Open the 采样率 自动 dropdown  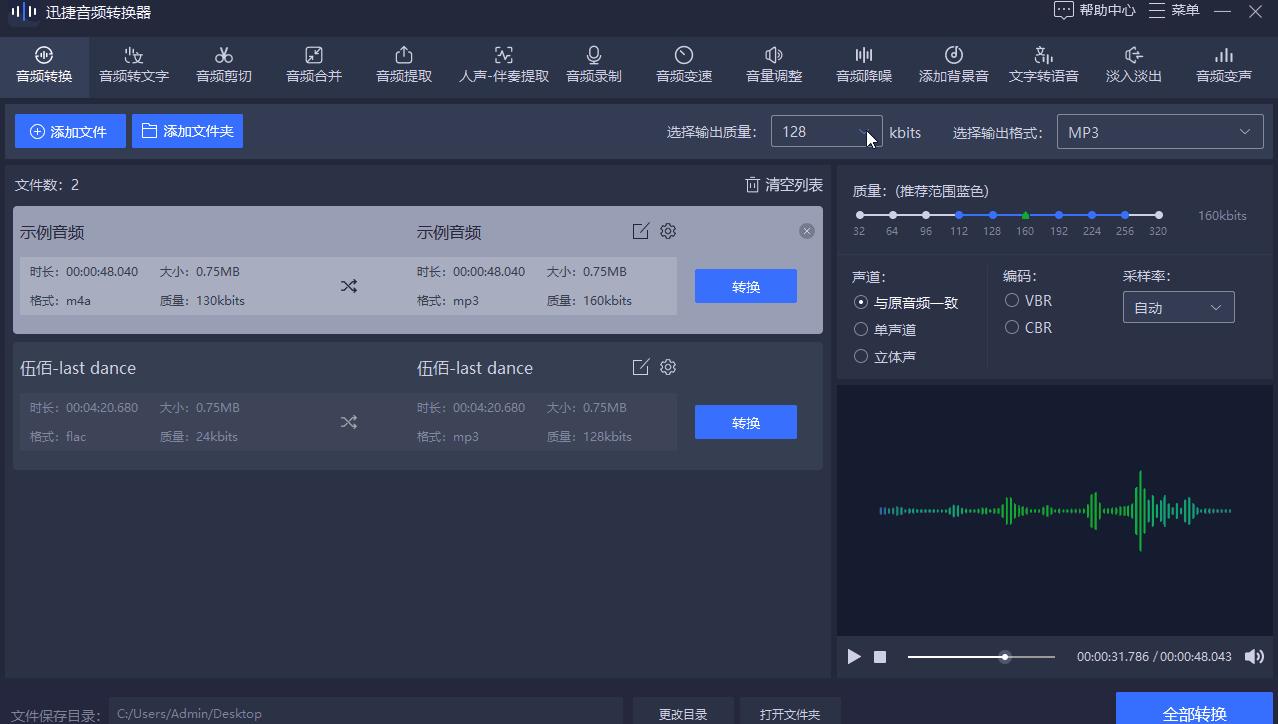tap(1178, 307)
